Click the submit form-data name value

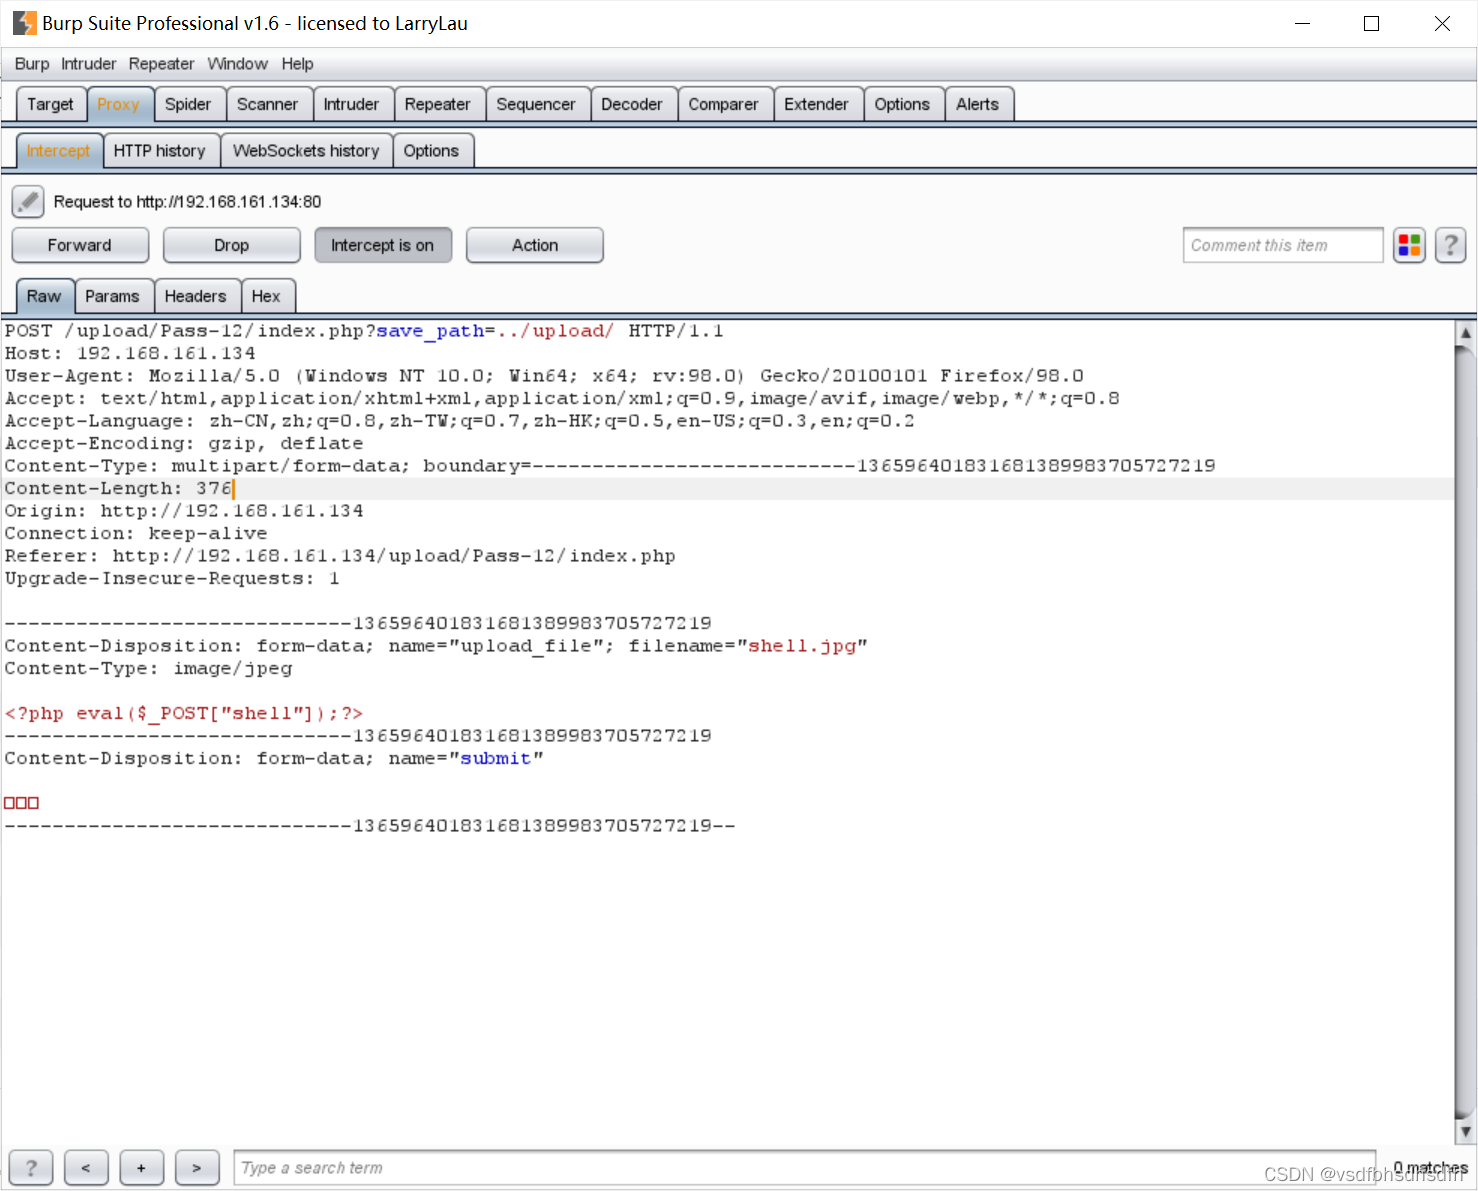pos(496,758)
